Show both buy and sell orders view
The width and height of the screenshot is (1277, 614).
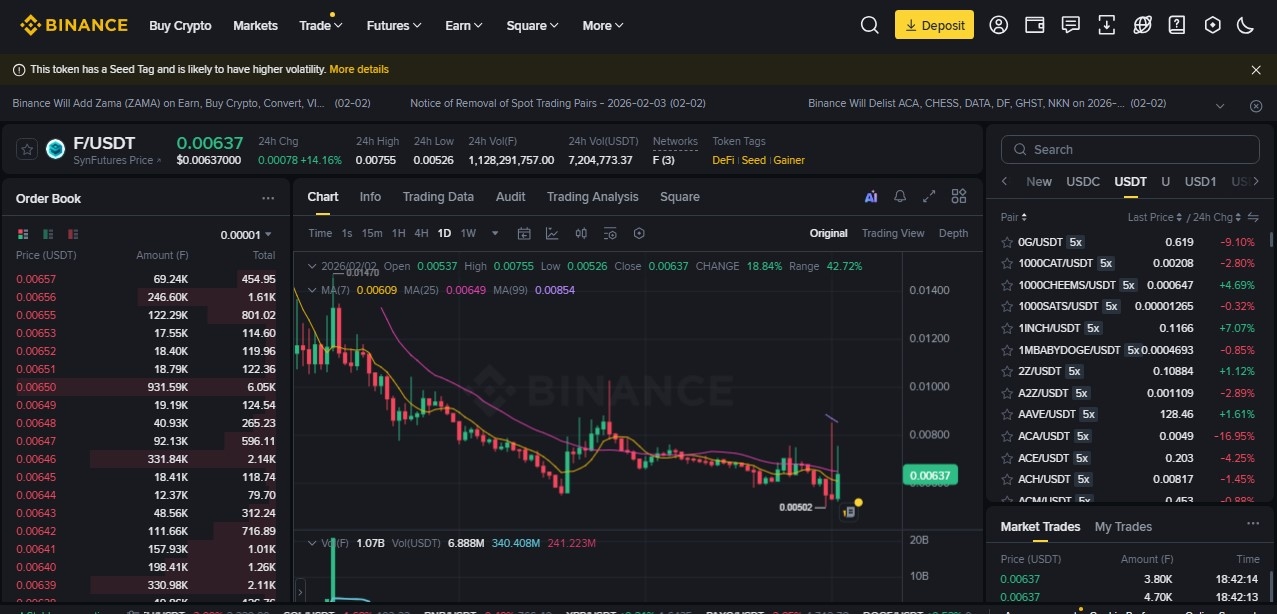coord(23,234)
